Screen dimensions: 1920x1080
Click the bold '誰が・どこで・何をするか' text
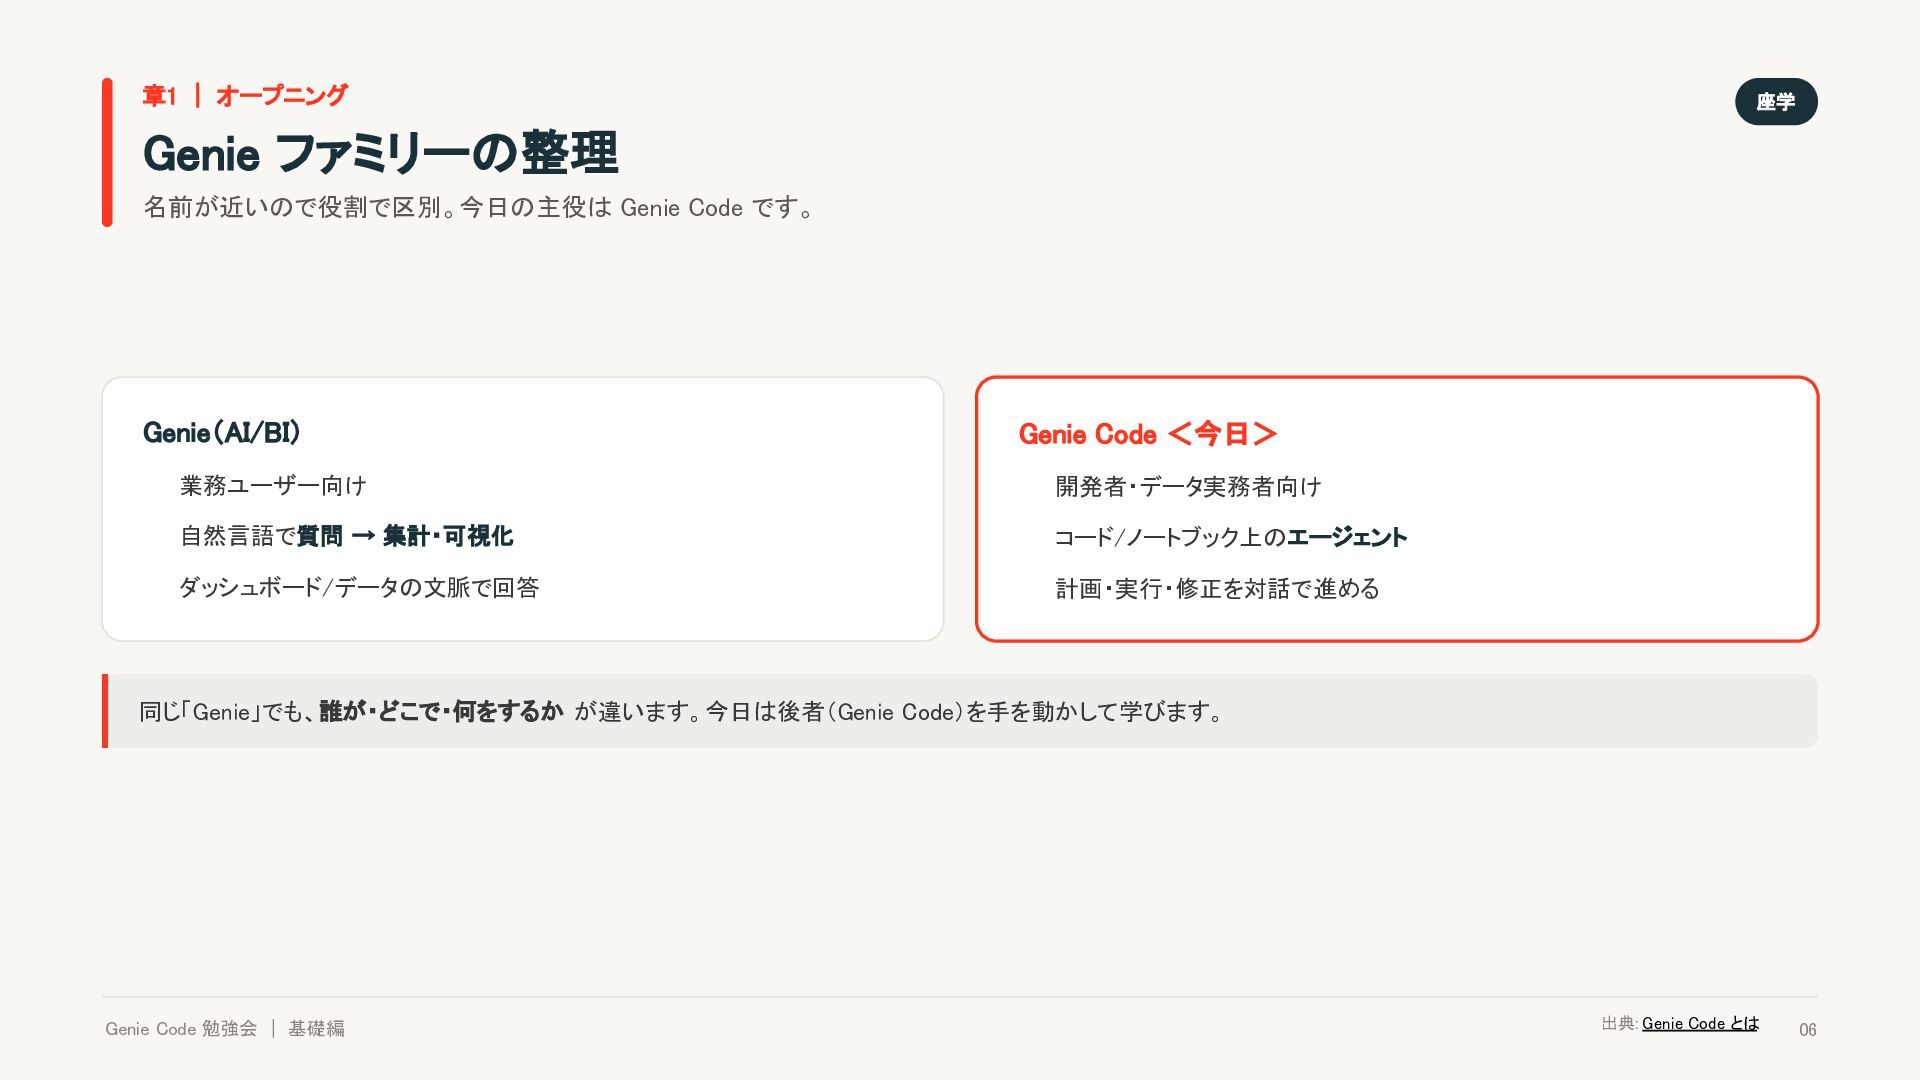pos(441,711)
